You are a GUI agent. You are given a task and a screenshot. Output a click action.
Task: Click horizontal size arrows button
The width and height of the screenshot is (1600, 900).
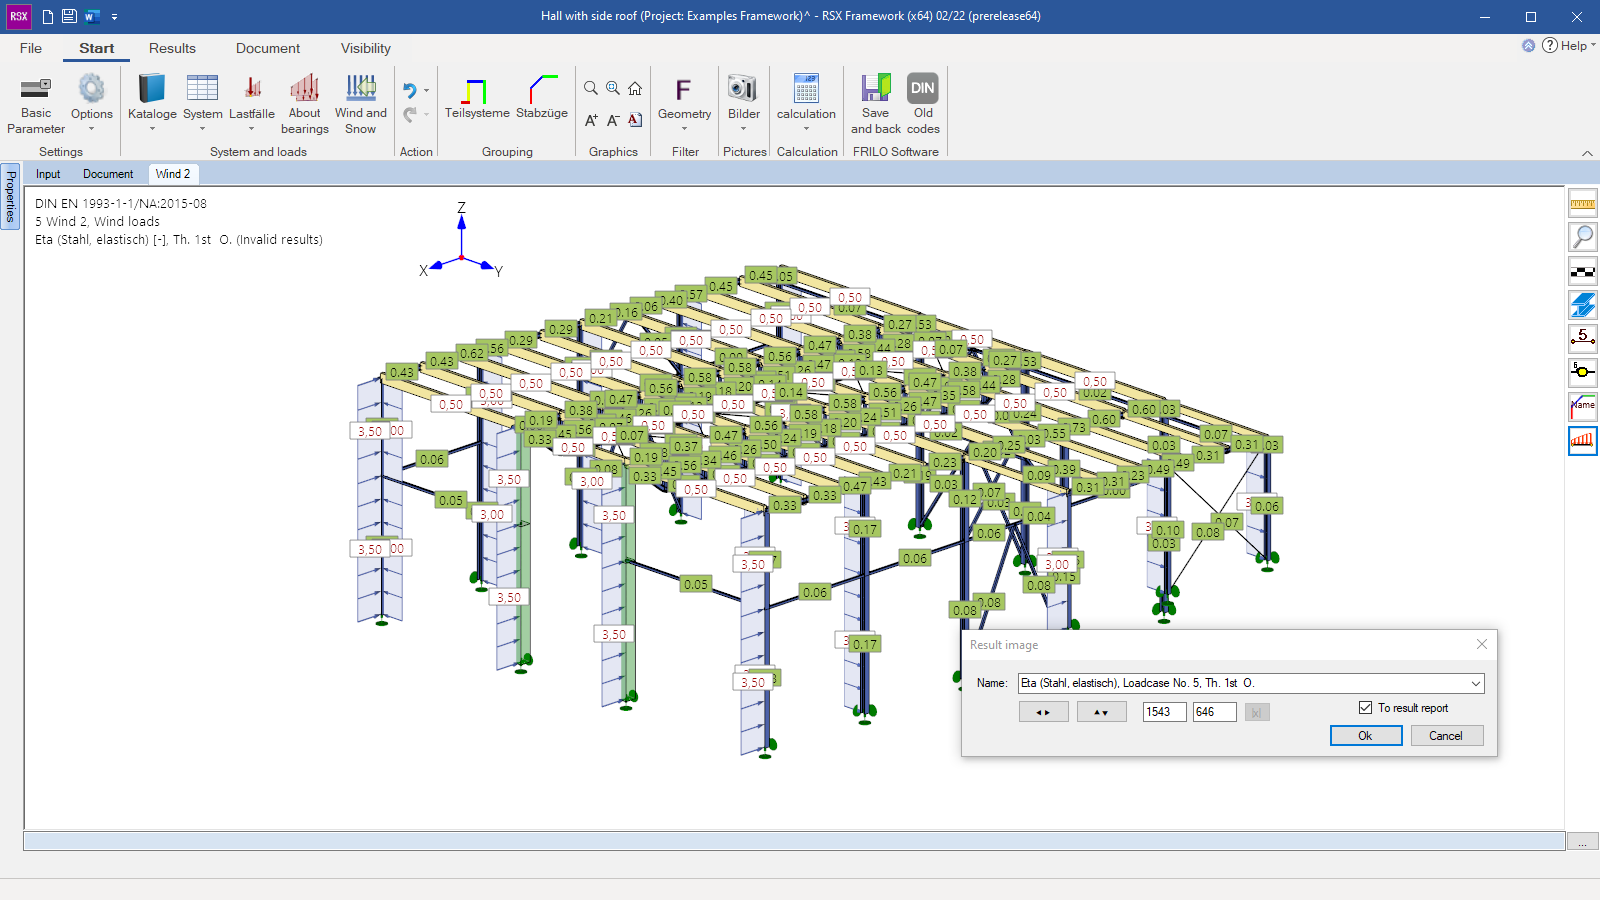pos(1044,712)
